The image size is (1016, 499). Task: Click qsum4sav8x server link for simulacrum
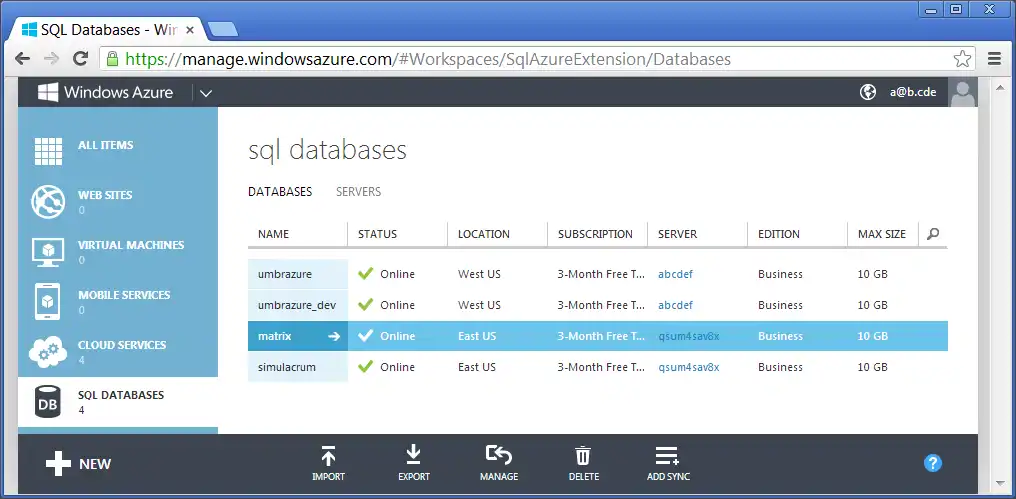click(x=689, y=367)
